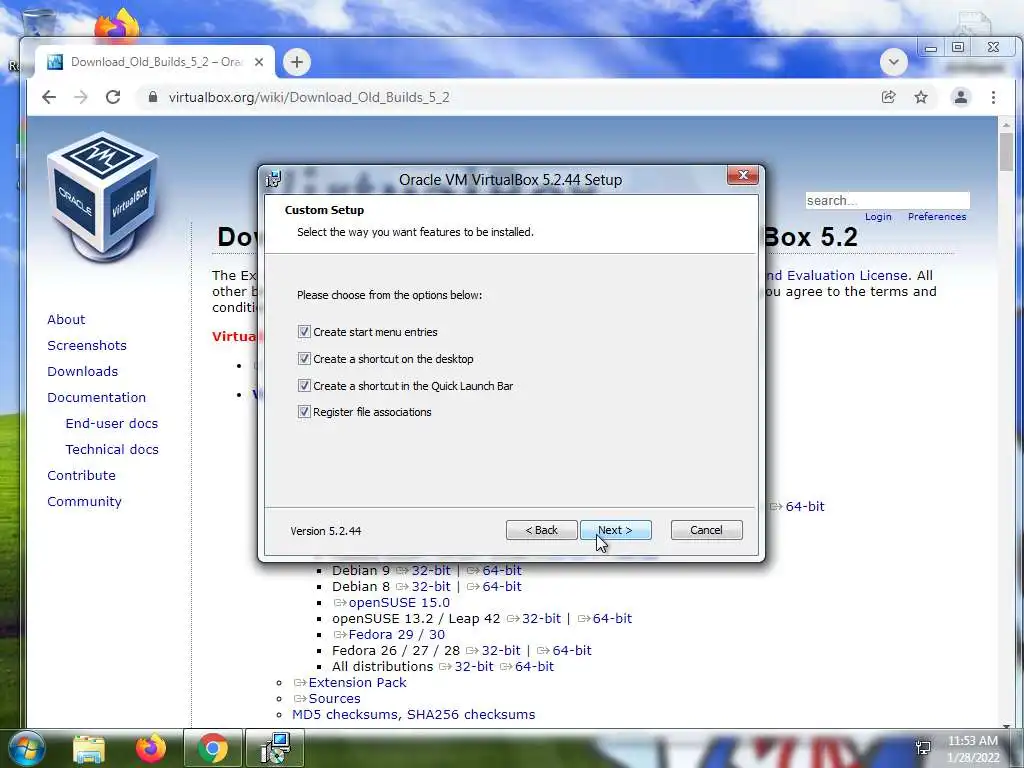This screenshot has height=768, width=1024.
Task: Close the Download_Old_Builds_5_2 tab
Action: coord(259,62)
